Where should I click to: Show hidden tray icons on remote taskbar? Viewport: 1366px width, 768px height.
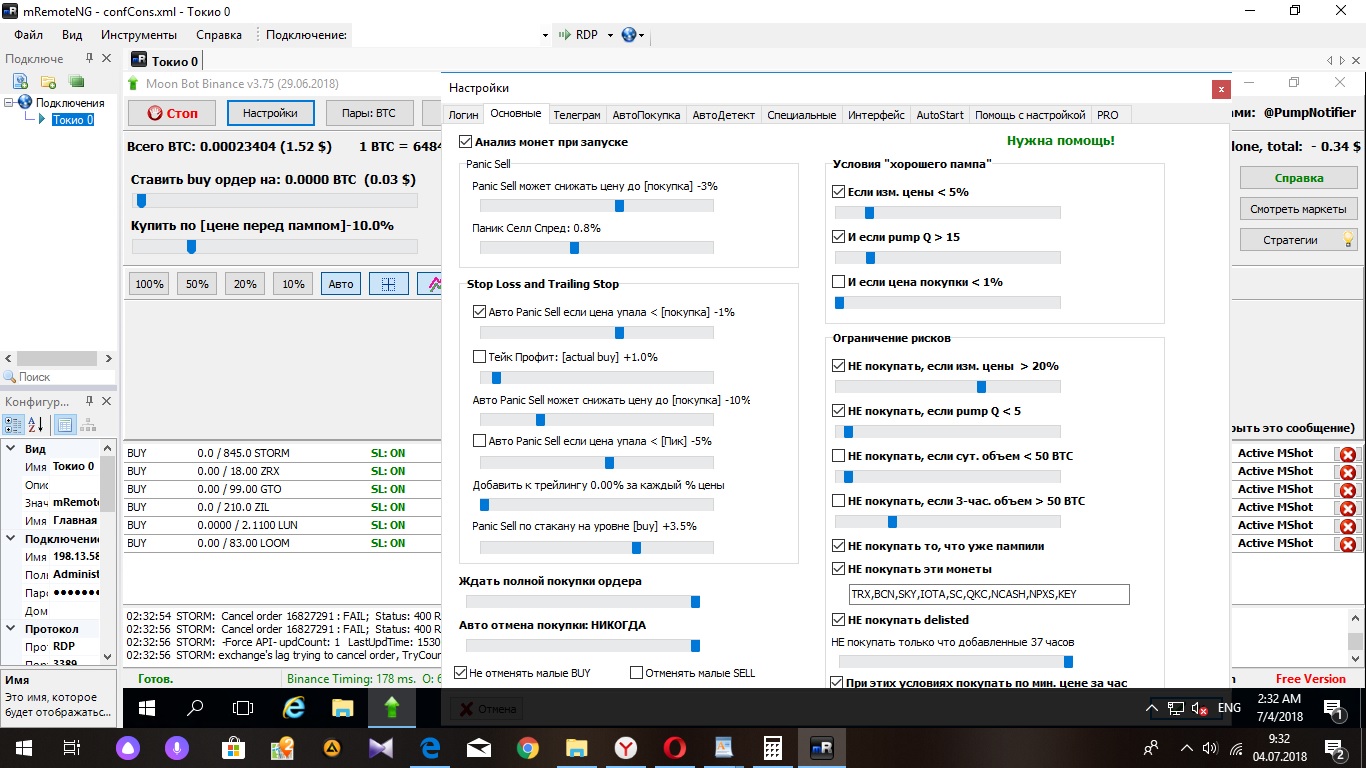click(1152, 708)
